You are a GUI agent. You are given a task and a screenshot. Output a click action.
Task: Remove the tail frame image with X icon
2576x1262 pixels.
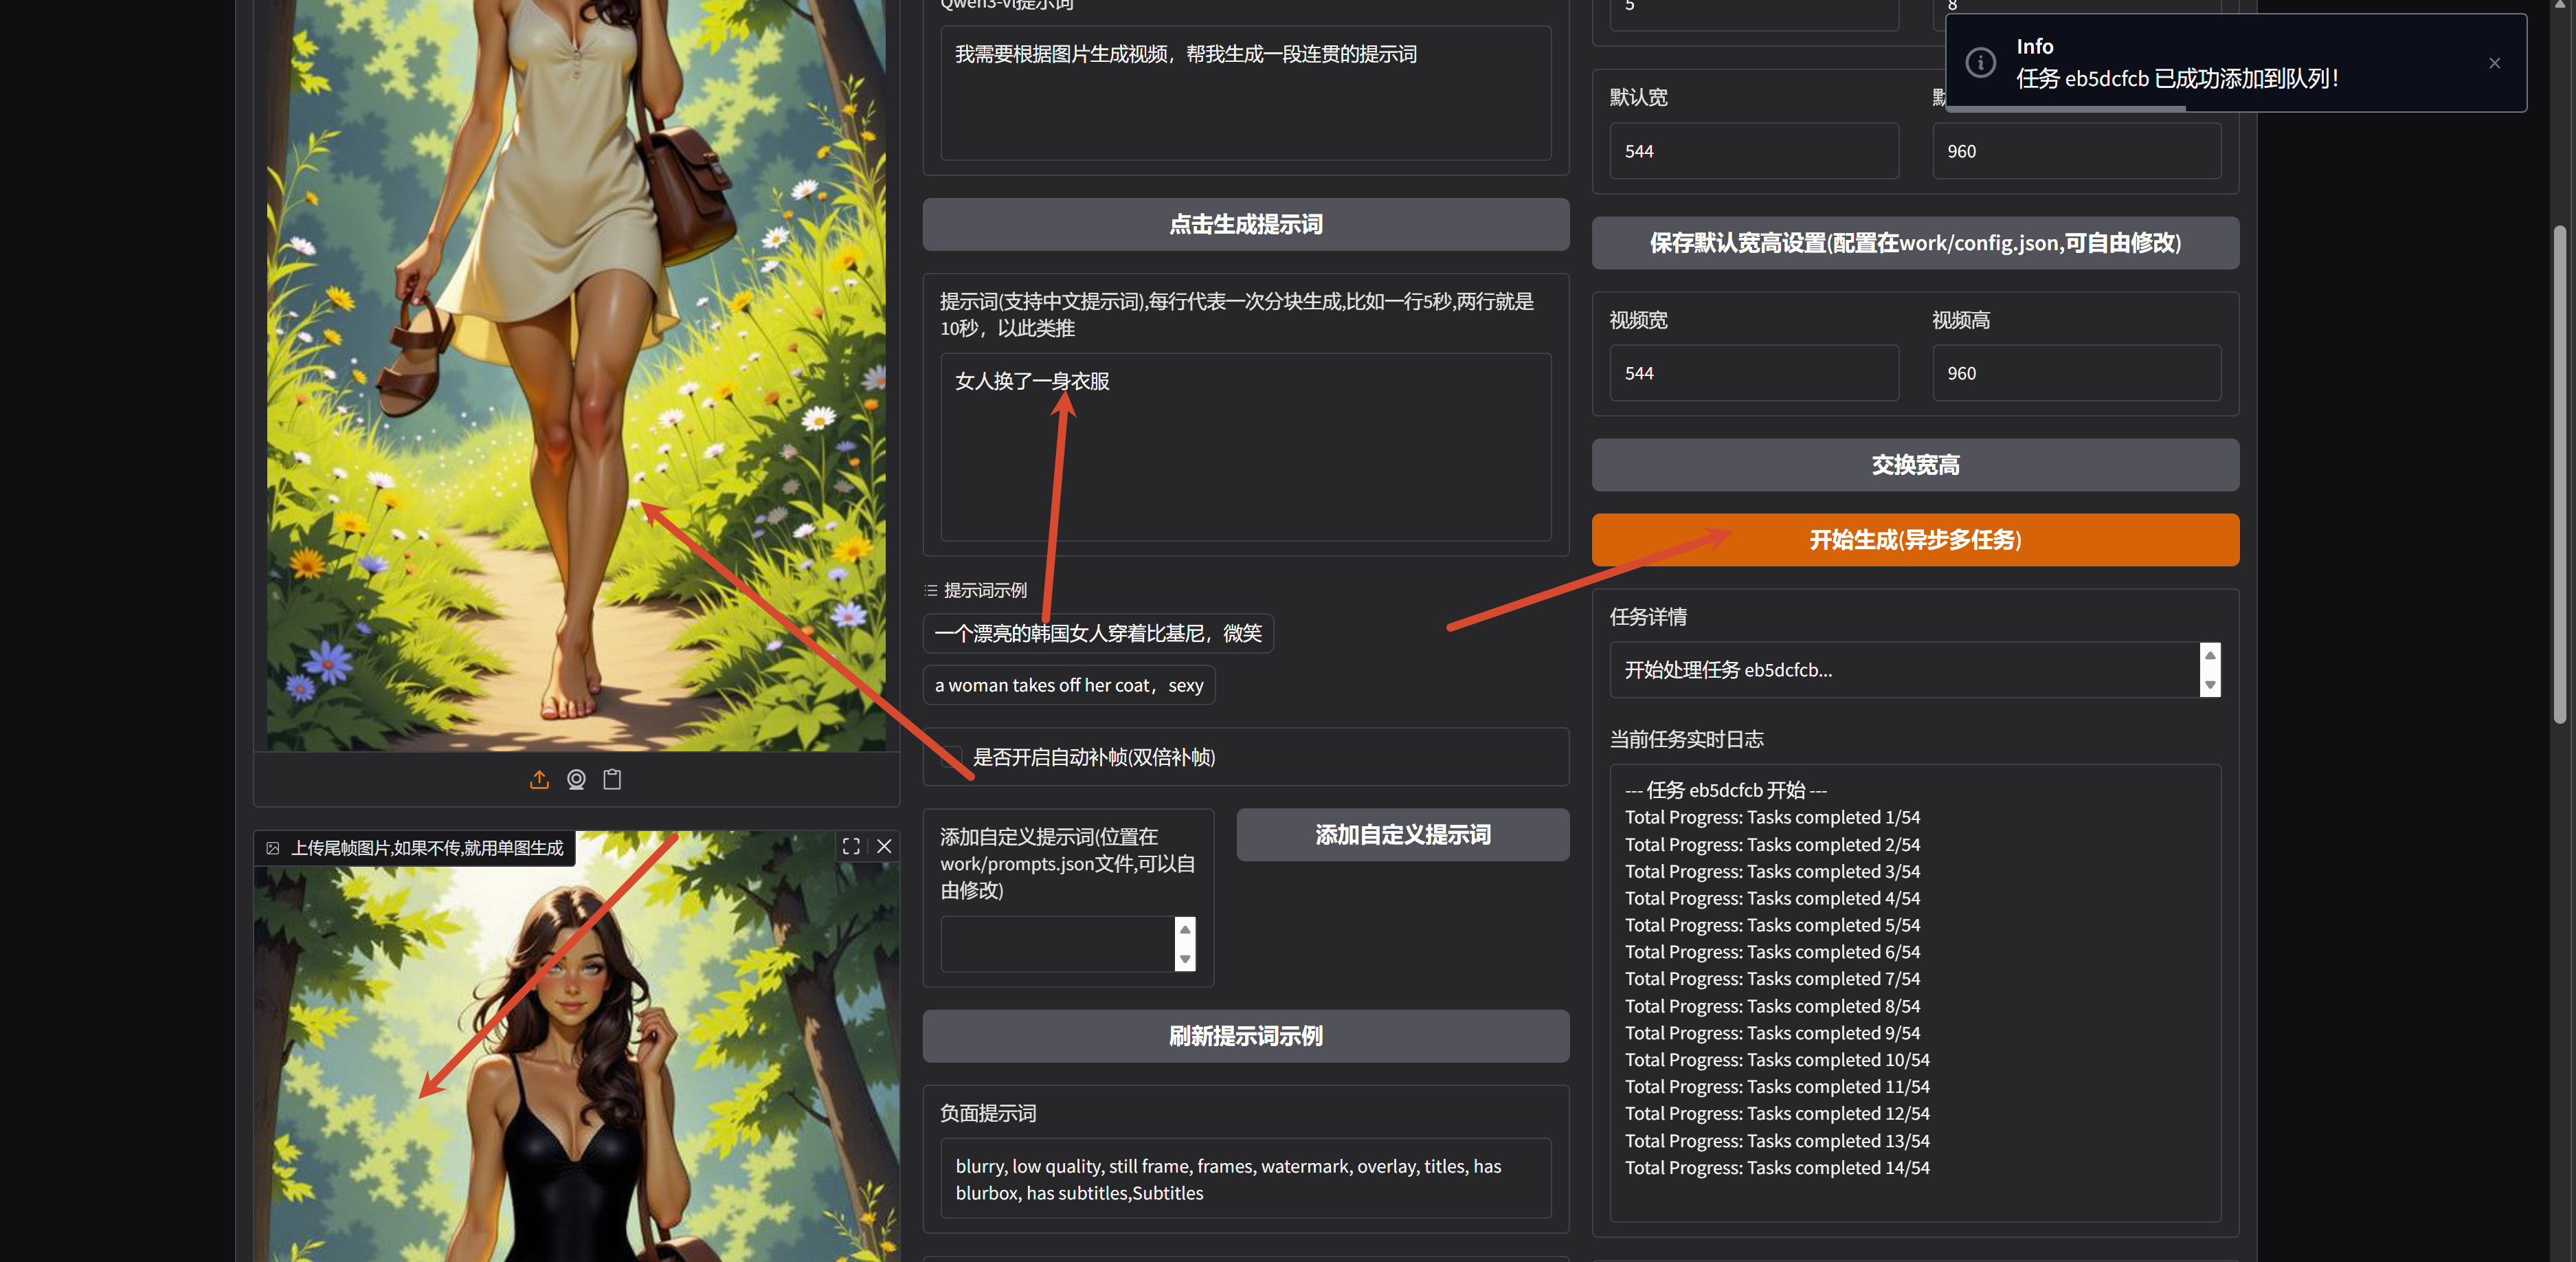click(x=884, y=847)
